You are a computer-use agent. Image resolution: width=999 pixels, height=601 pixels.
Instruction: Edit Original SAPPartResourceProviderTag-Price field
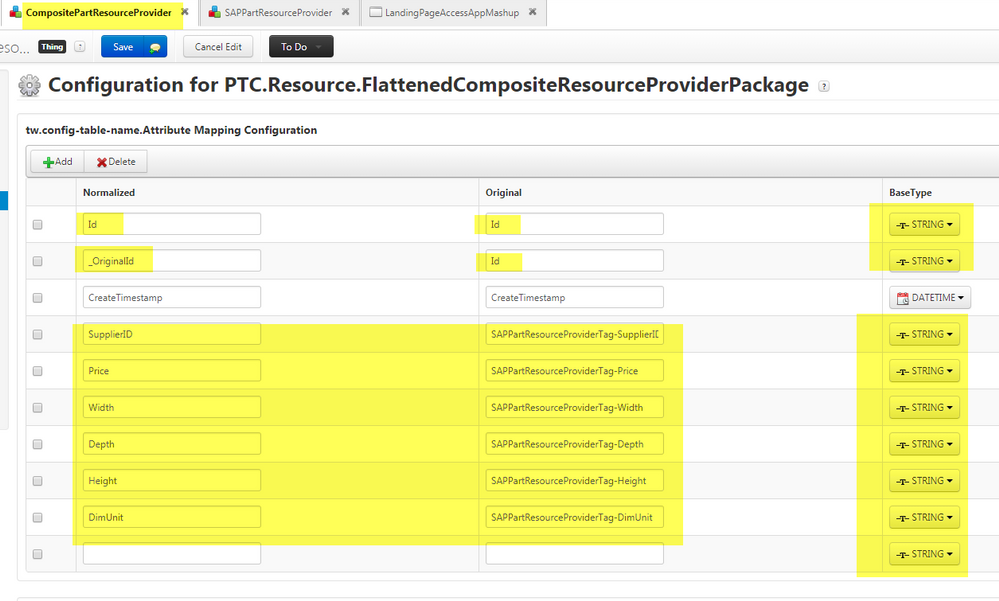[574, 371]
